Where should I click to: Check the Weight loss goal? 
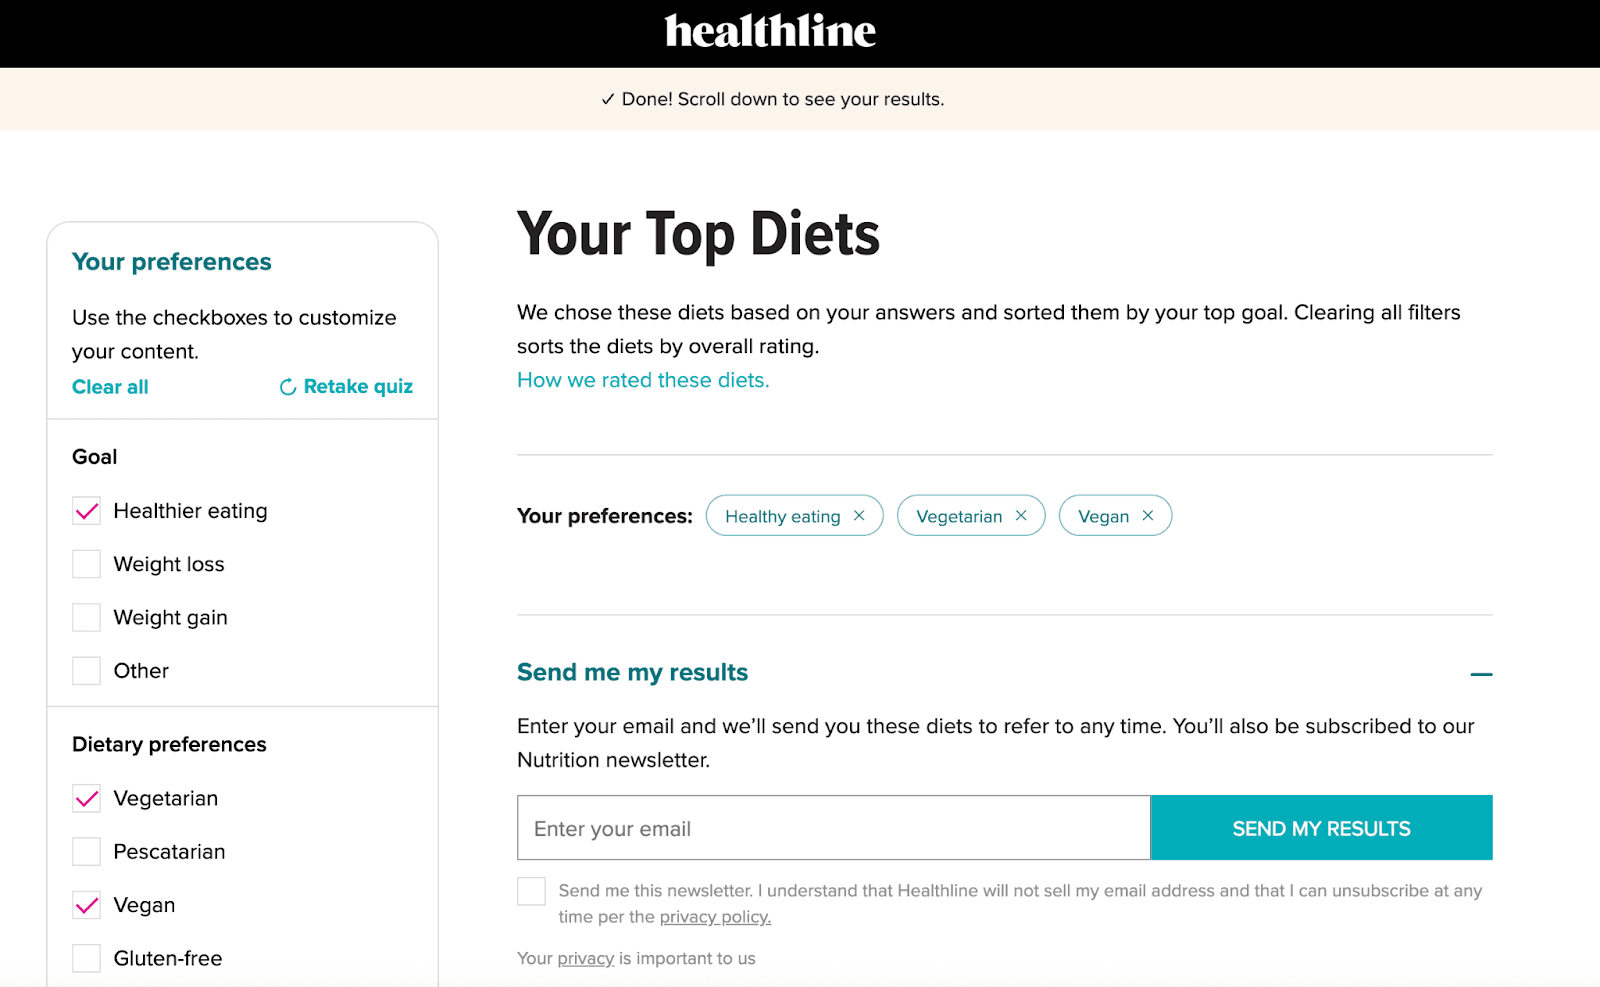(87, 564)
